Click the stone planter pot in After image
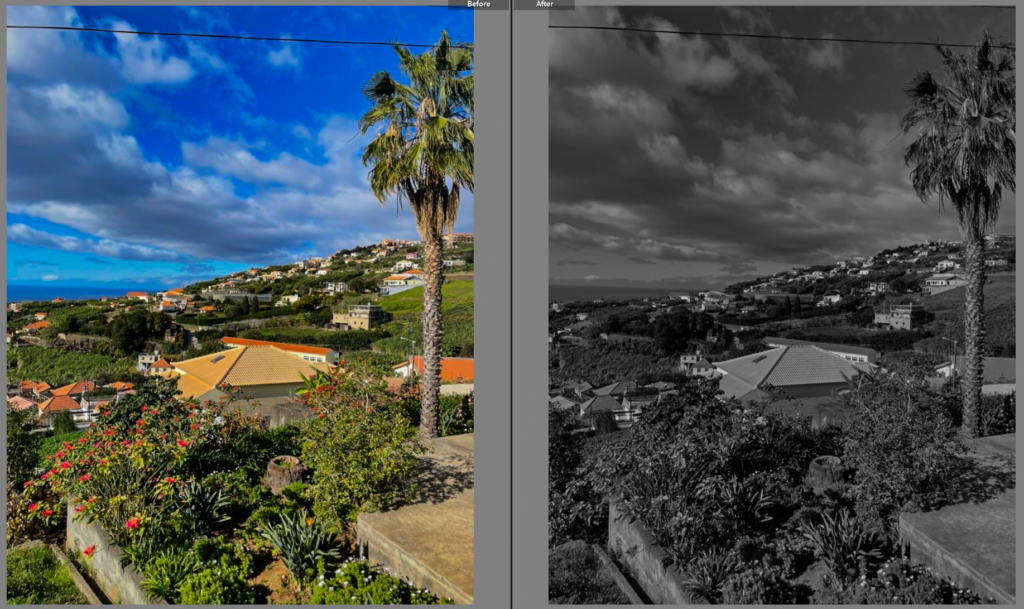 coord(826,473)
